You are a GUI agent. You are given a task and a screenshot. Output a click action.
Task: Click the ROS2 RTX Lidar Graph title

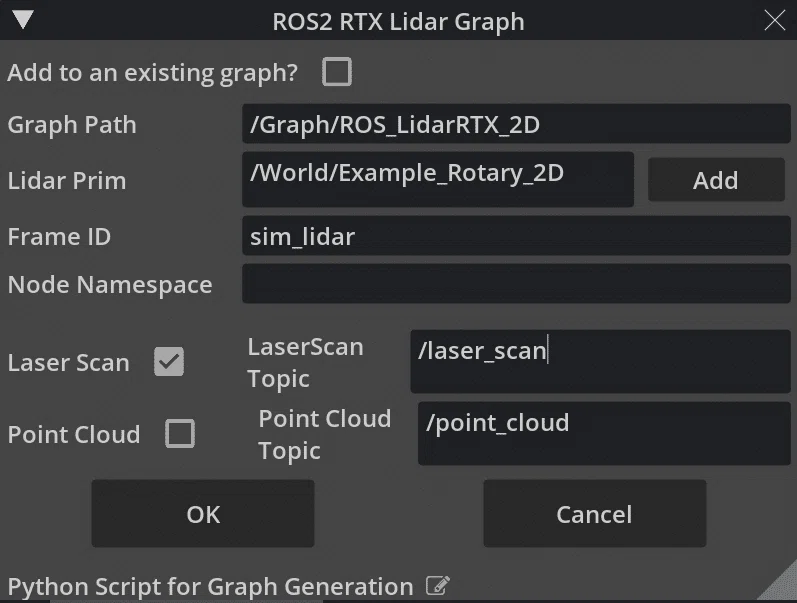coord(398,21)
